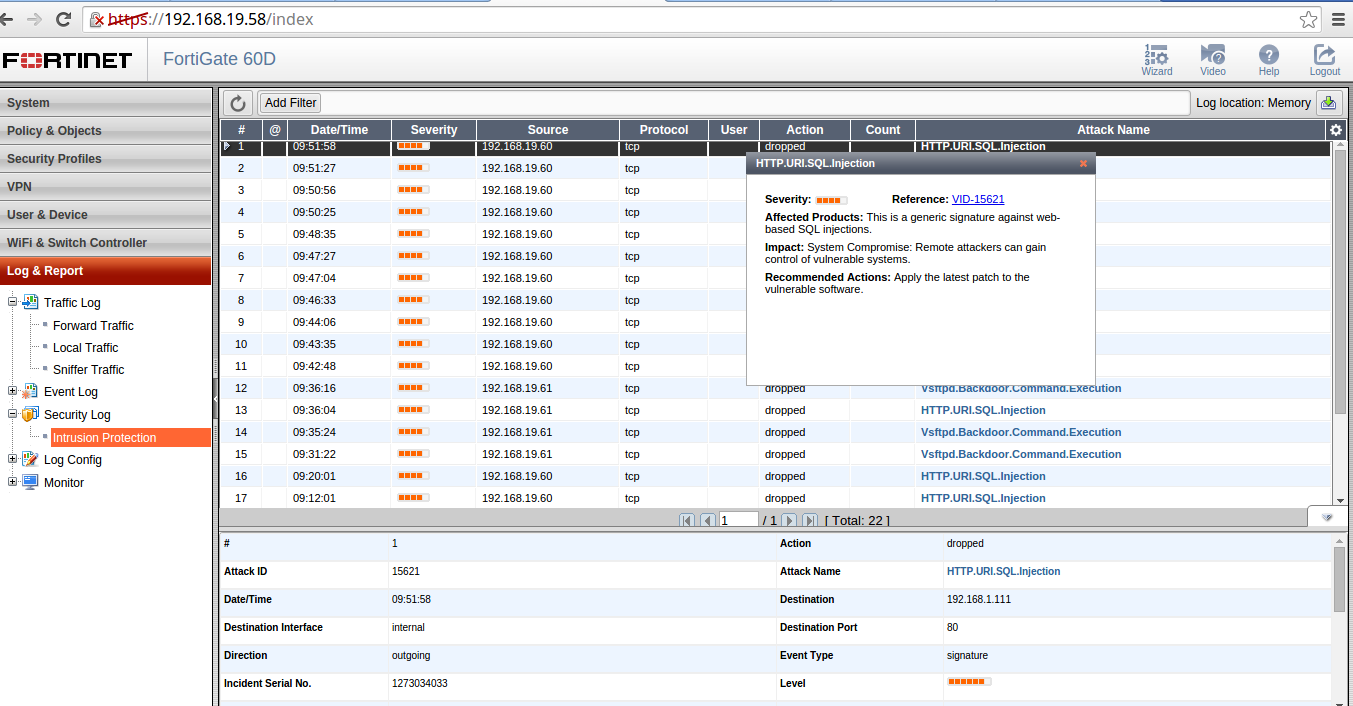The height and width of the screenshot is (706, 1353).
Task: Open the VID-15621 reference link
Action: (977, 200)
